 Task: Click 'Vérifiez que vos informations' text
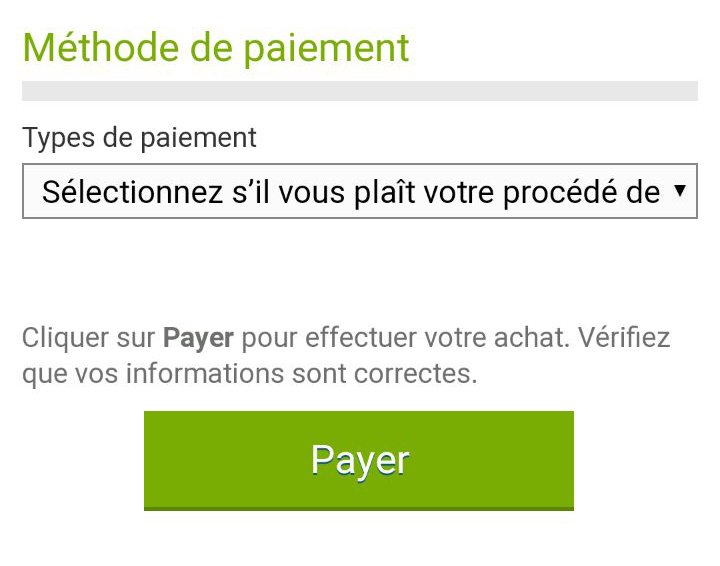(346, 356)
